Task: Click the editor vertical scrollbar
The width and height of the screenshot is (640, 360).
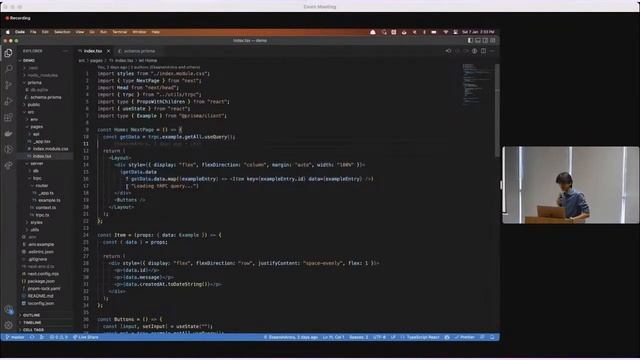Action: (x=497, y=110)
